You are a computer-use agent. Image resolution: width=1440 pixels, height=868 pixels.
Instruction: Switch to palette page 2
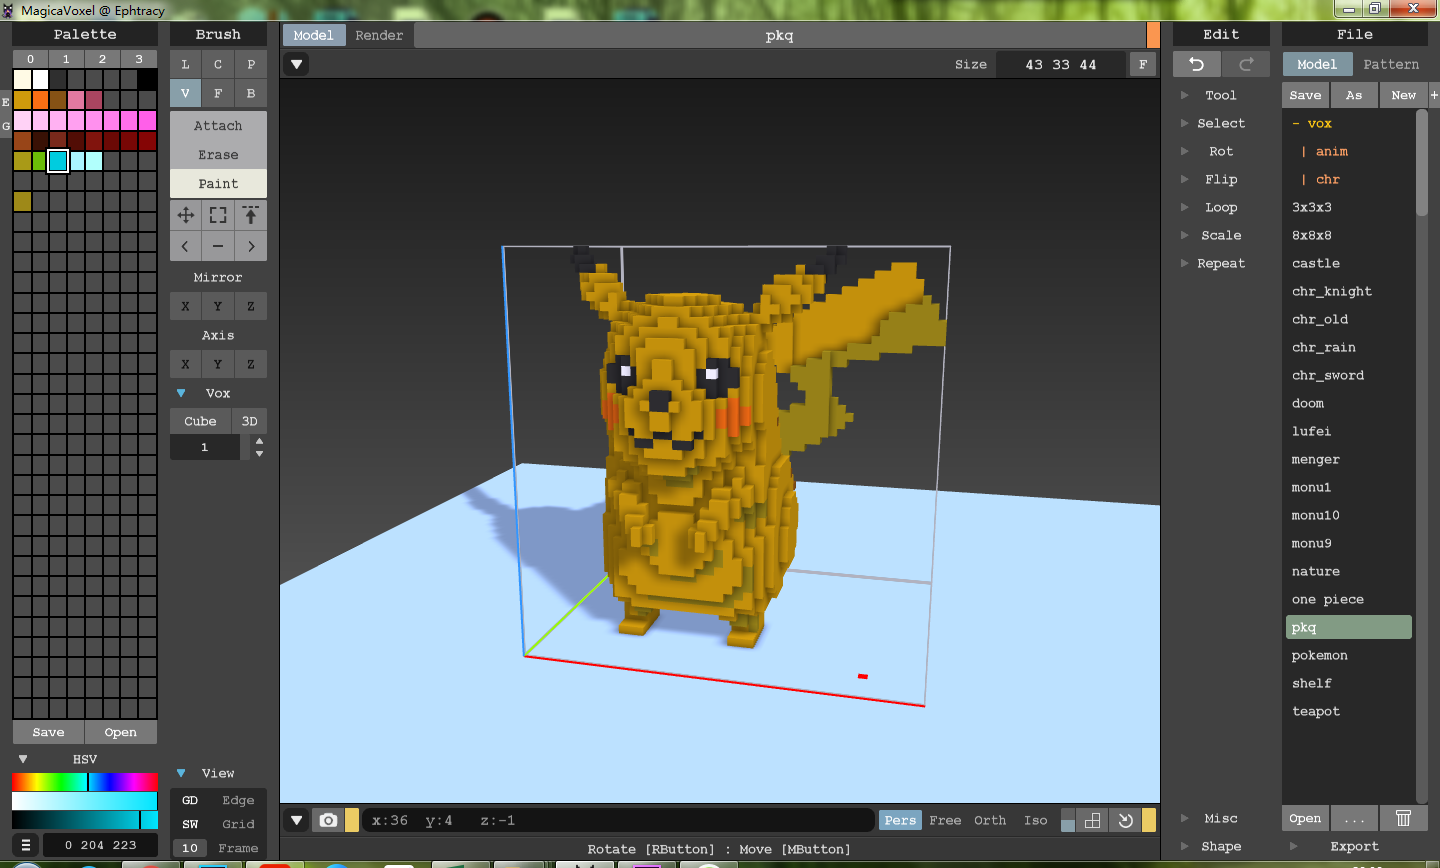[102, 59]
